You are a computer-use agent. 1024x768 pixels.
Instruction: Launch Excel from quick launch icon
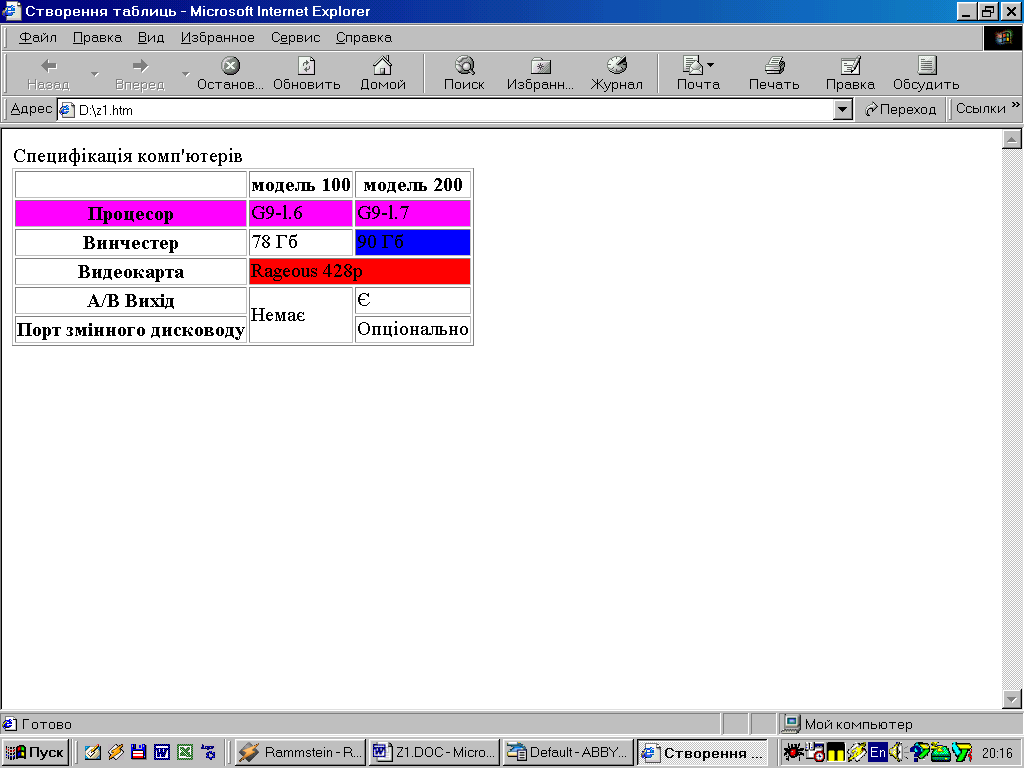[185, 752]
